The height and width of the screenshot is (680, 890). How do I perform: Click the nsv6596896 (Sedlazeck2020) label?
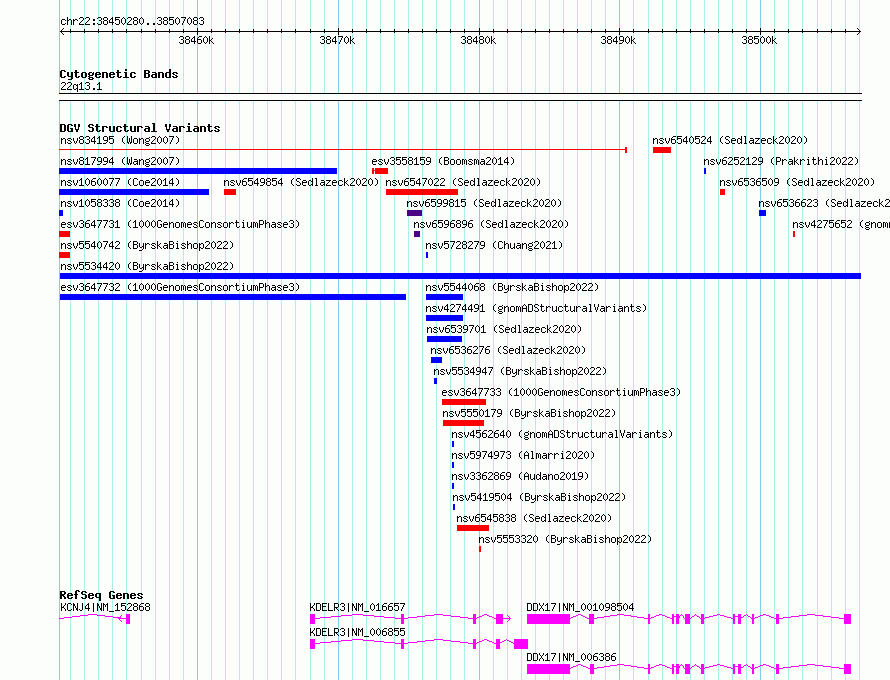491,224
